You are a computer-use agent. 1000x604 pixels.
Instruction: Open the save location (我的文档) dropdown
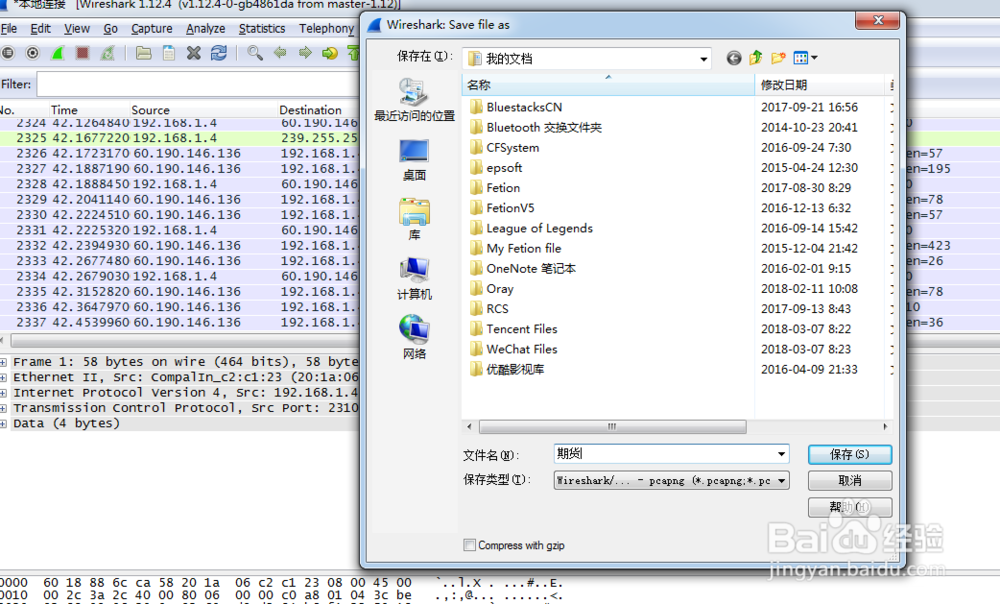[x=703, y=59]
